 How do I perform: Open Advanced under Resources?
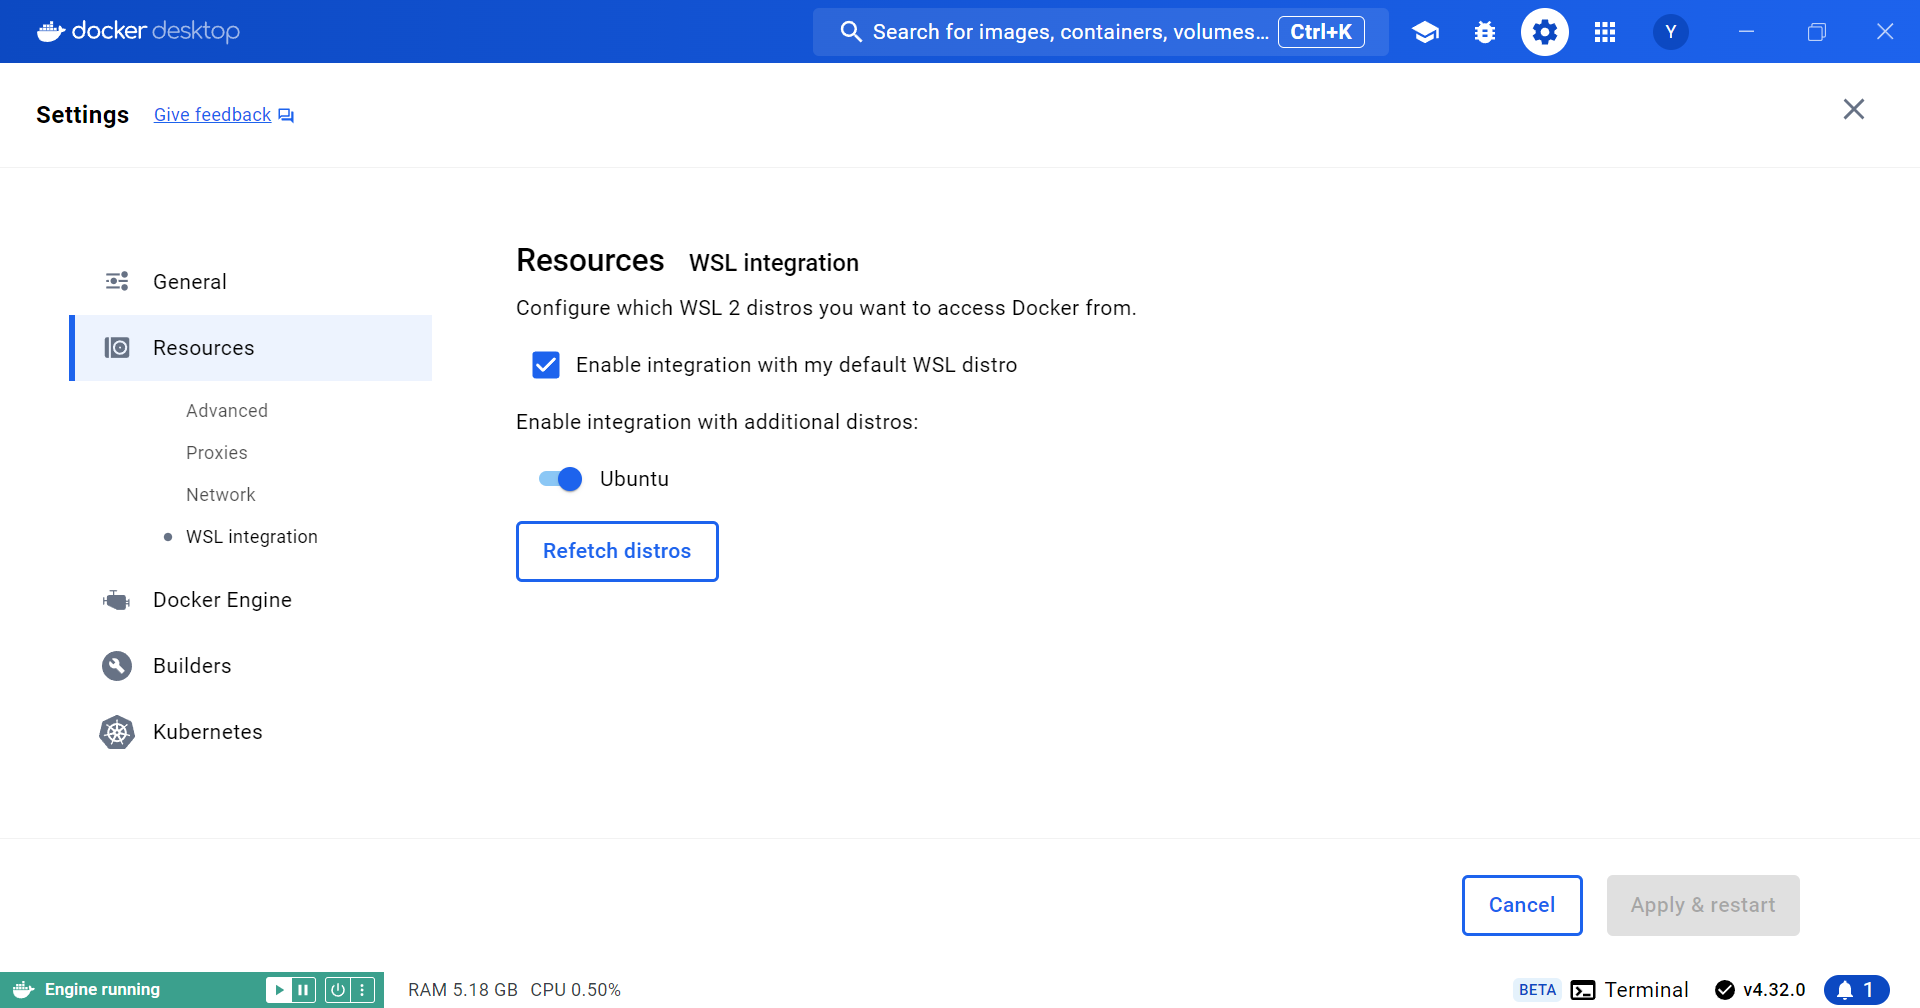coord(227,411)
